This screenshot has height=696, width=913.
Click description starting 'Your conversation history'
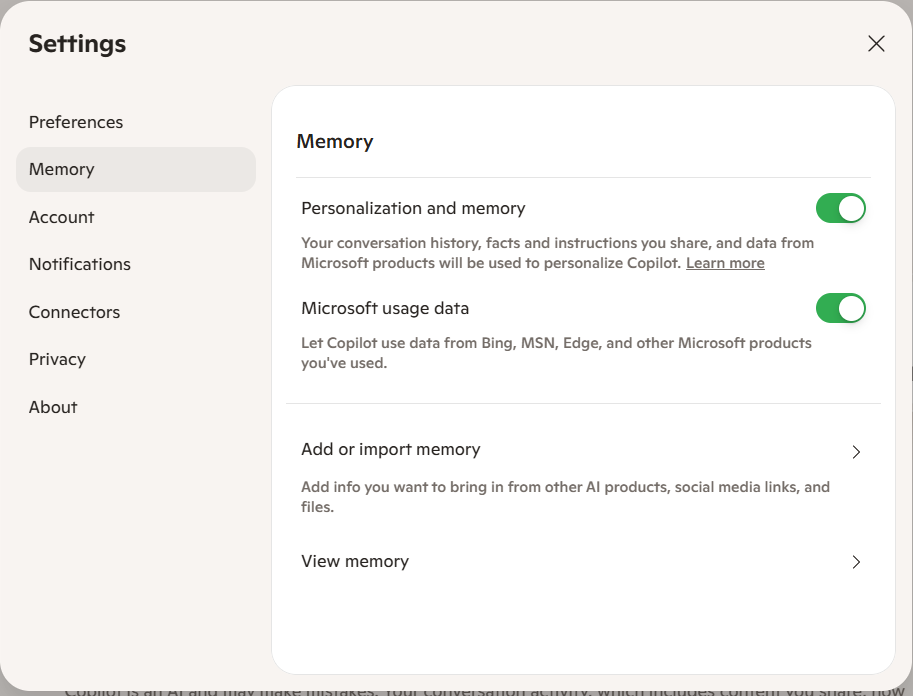tap(557, 253)
